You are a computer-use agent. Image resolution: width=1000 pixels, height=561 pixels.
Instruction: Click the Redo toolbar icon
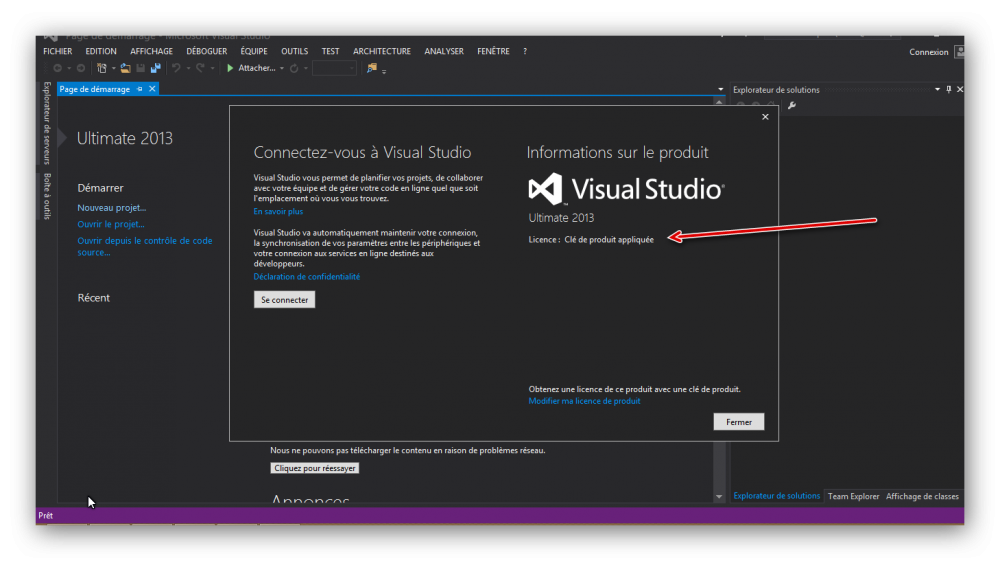[x=201, y=68]
